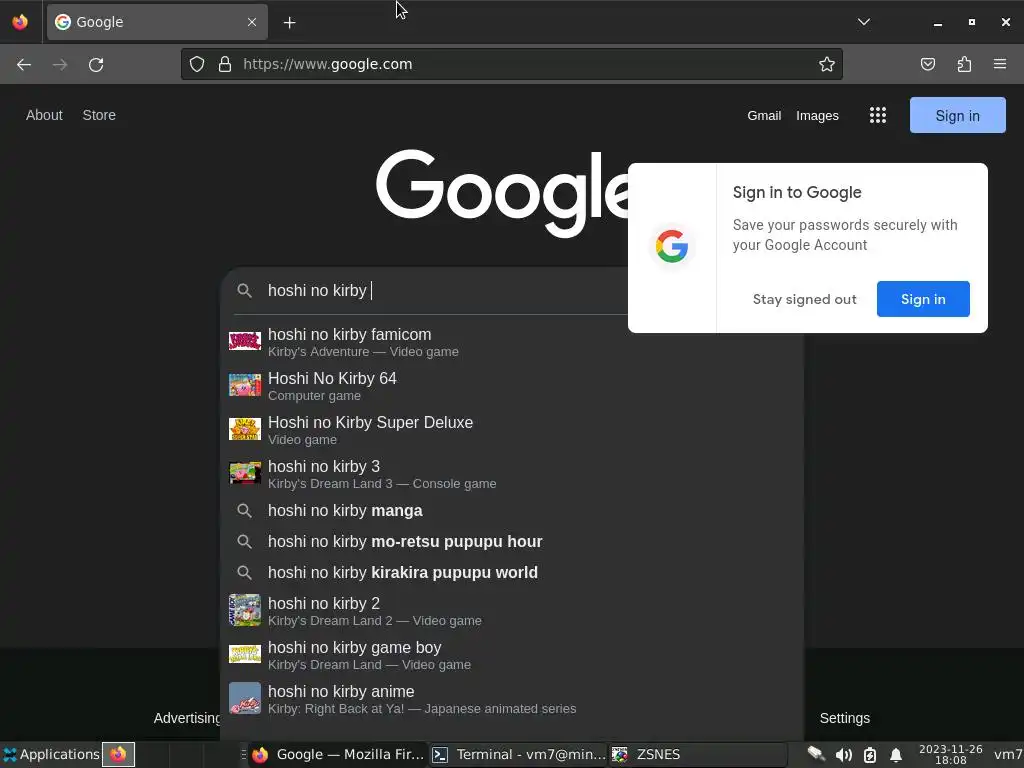This screenshot has height=768, width=1024.
Task: Select suggestion hoshi no kirby game boy
Action: coord(511,654)
